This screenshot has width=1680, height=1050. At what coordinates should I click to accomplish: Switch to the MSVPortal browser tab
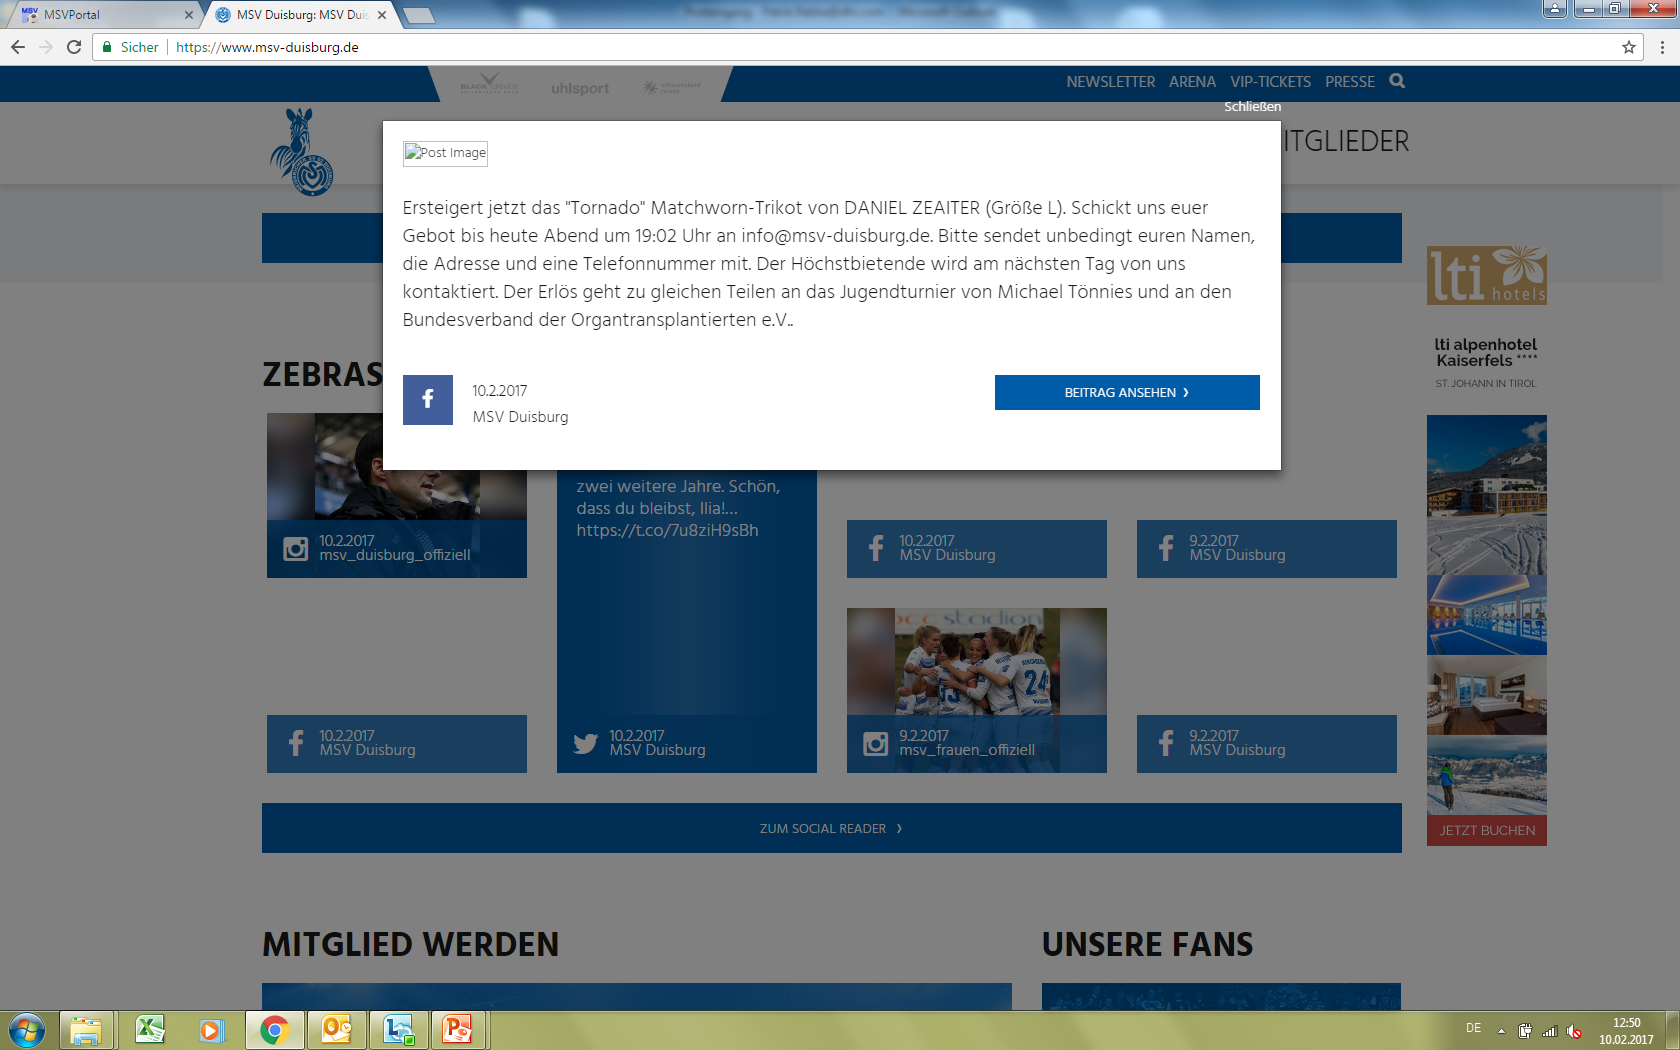[100, 15]
